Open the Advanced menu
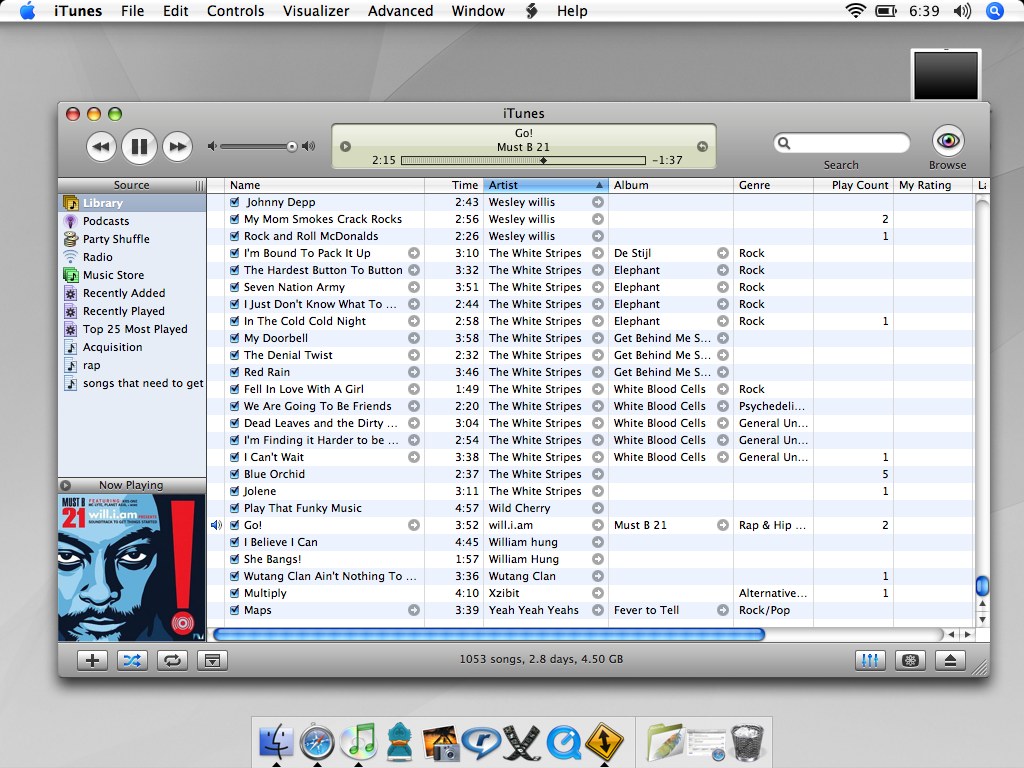The height and width of the screenshot is (768, 1024). coord(400,11)
